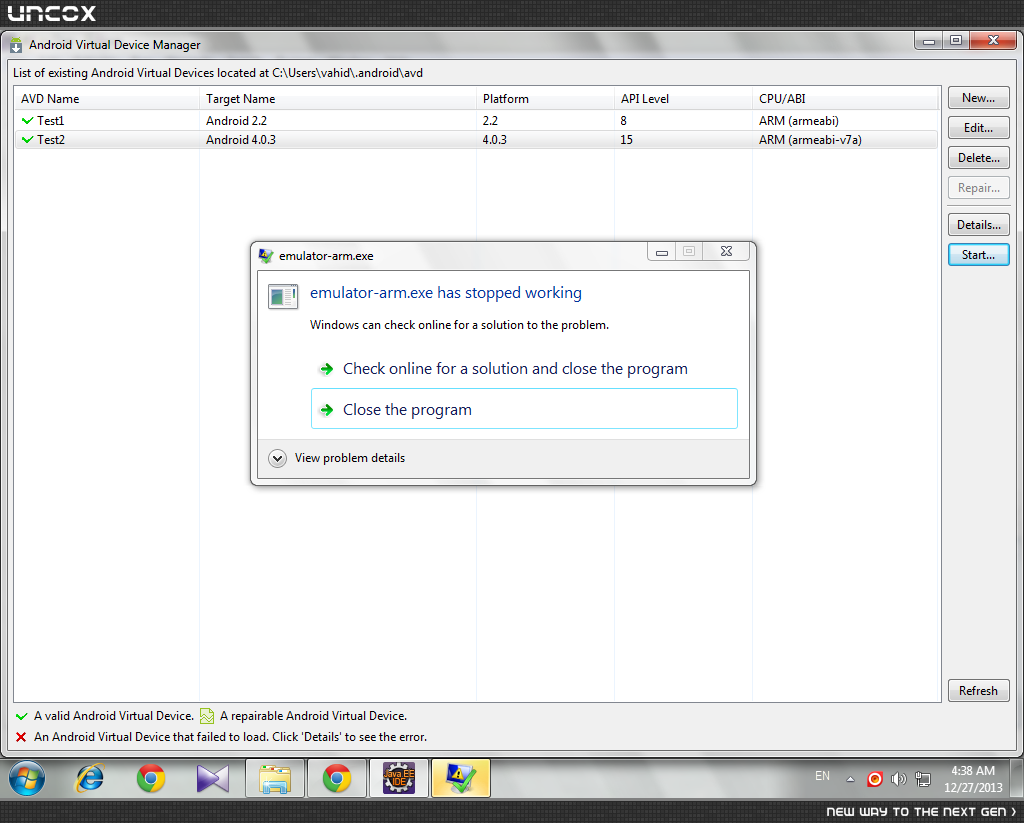
Task: Click the Android 4.0.3 target cell
Action: point(241,140)
